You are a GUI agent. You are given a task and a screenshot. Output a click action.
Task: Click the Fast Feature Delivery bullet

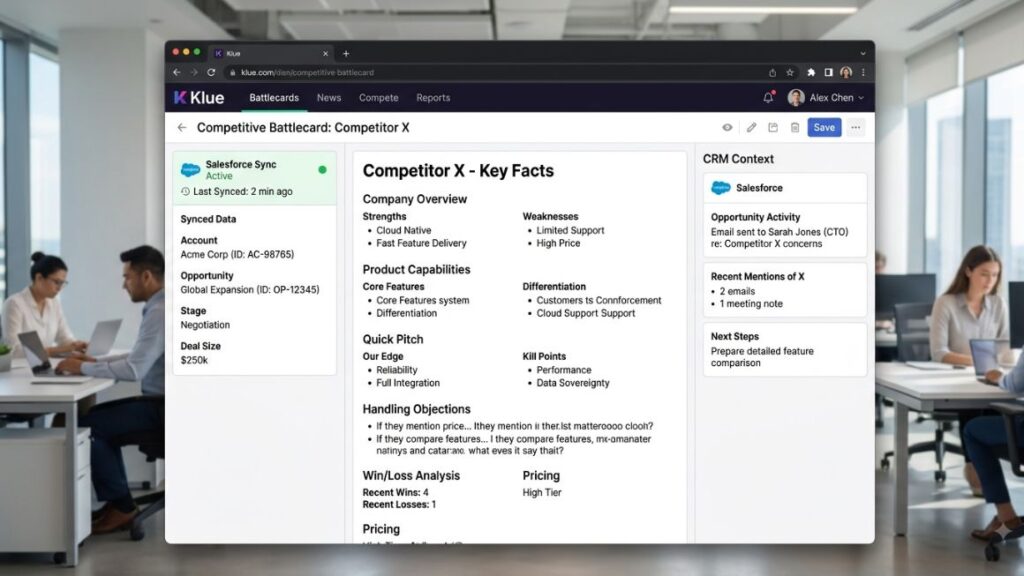pos(421,243)
